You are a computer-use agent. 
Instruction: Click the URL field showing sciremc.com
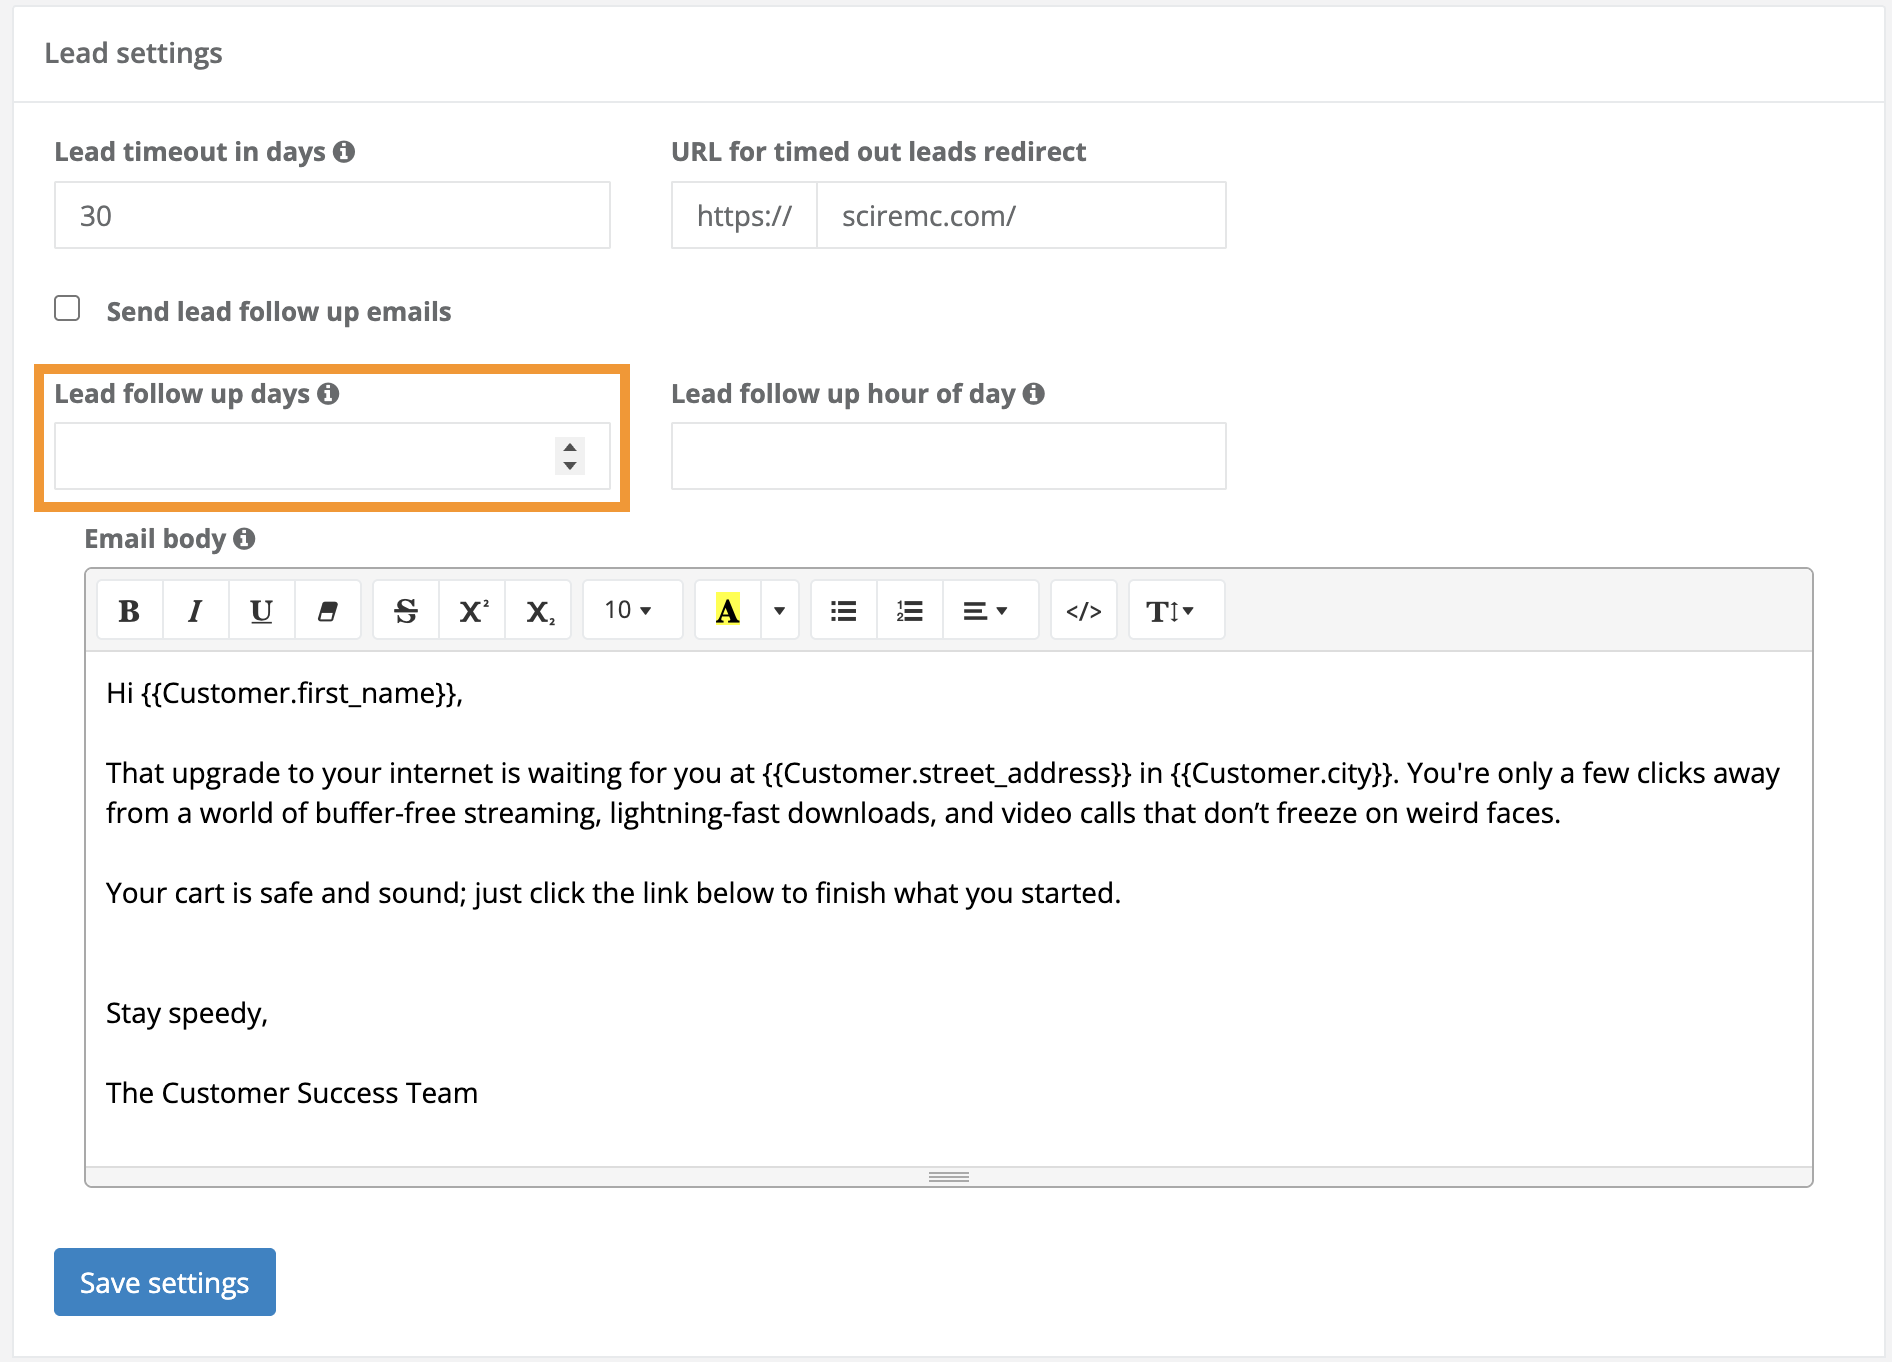point(1020,214)
